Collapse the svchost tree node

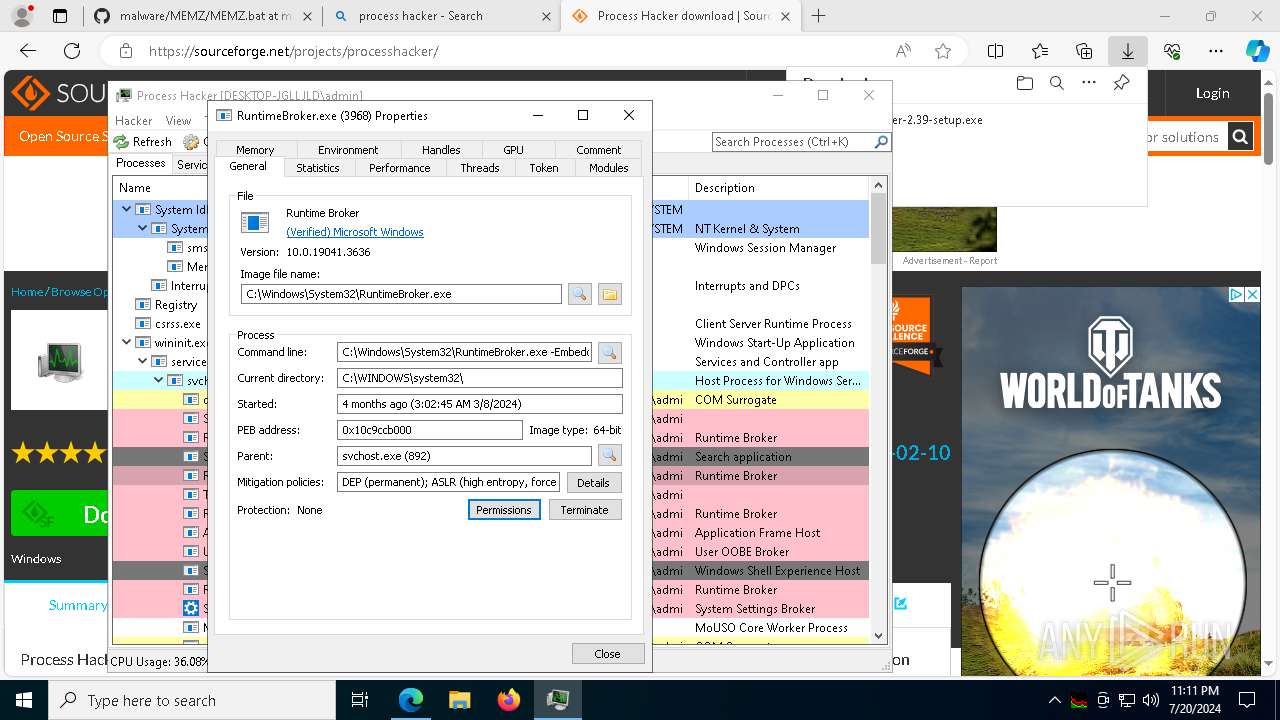click(x=158, y=381)
